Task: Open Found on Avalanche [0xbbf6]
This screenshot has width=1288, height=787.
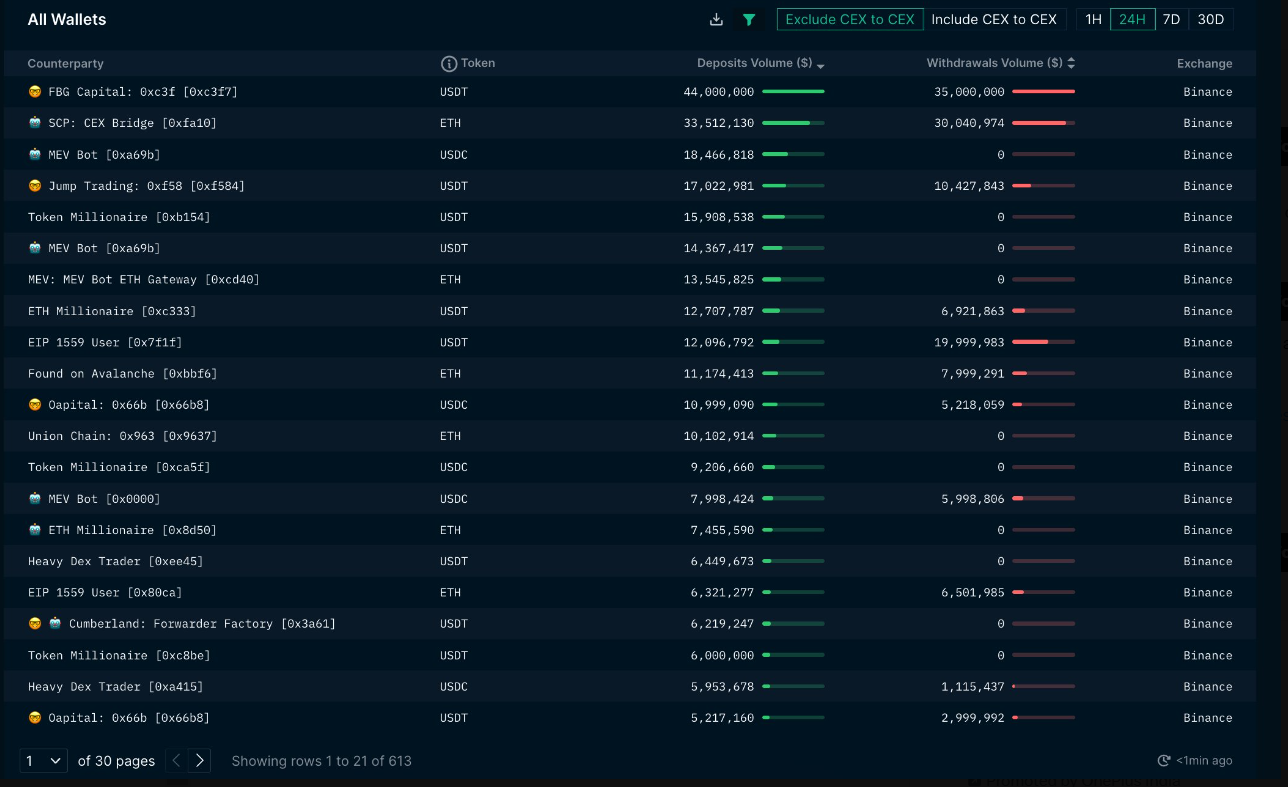Action: point(122,374)
